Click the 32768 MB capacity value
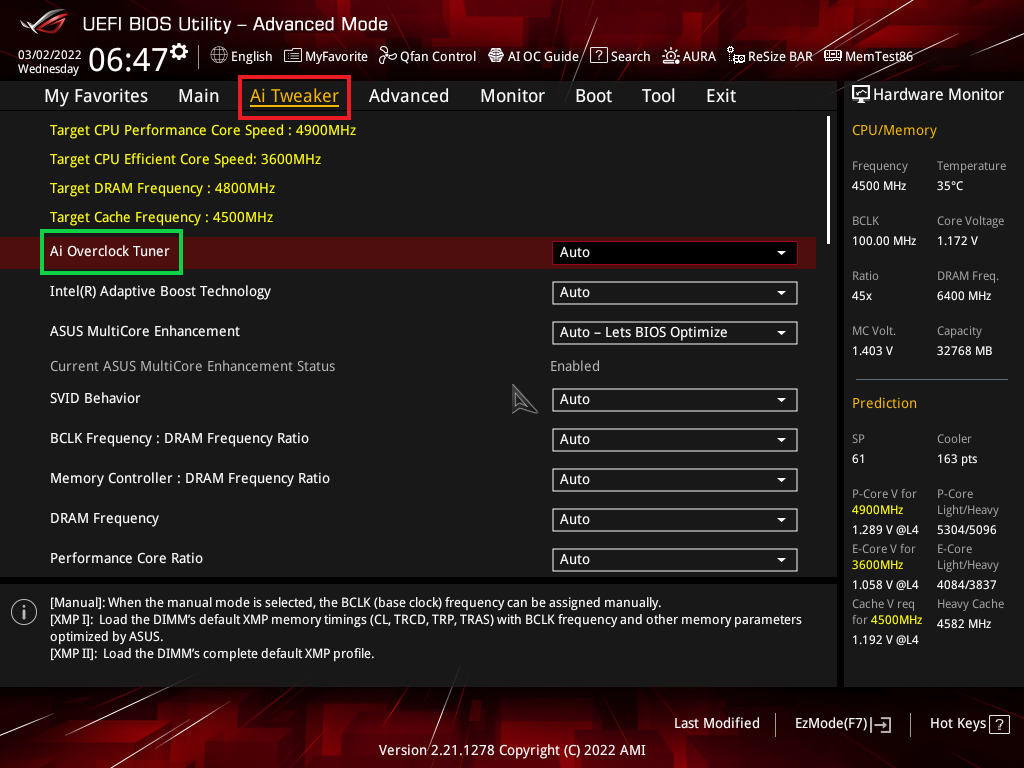Viewport: 1024px width, 768px height. 965,351
